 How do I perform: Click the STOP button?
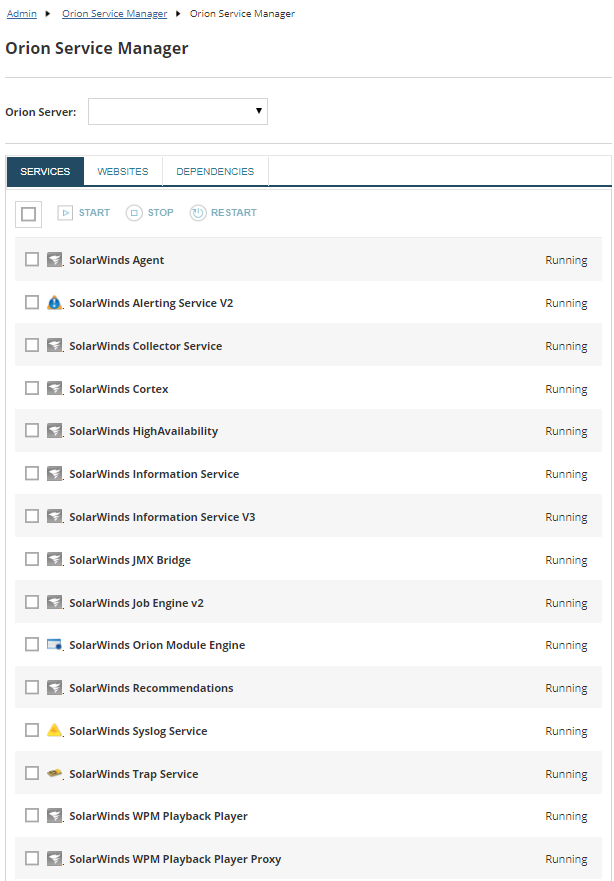pos(149,212)
